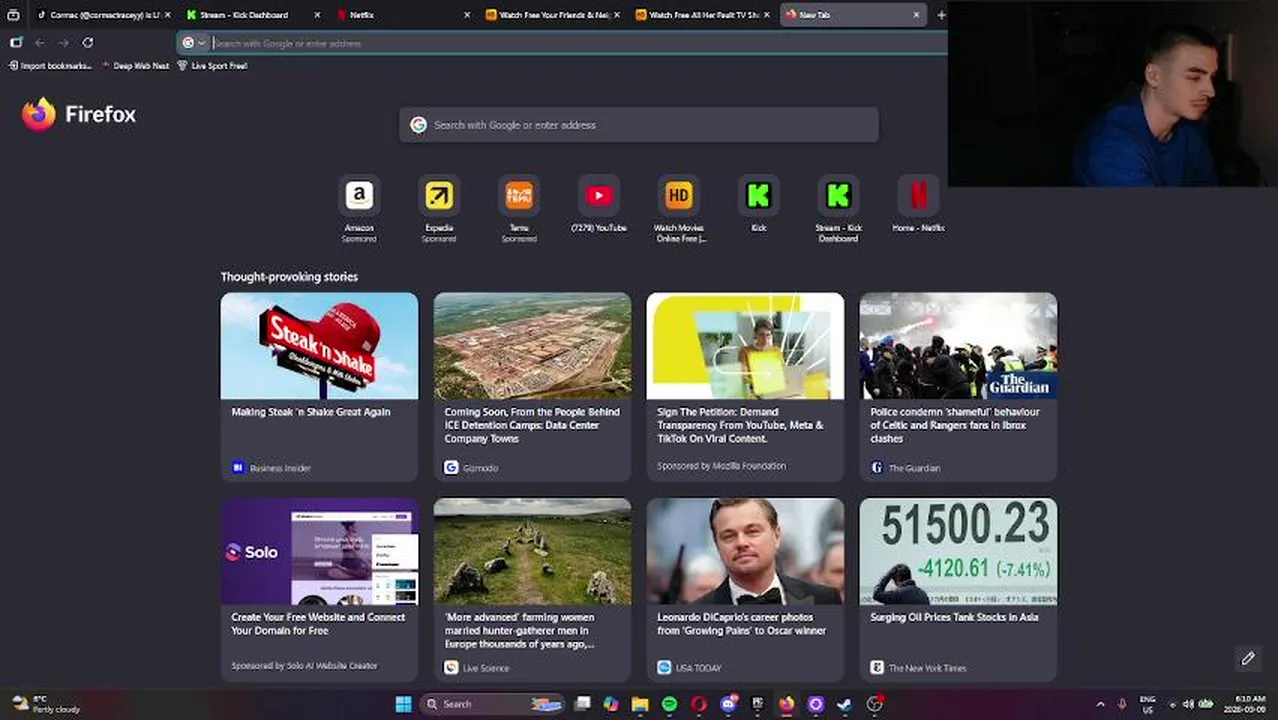Open the tab overview icon in the title bar
Screen dimensions: 1278x720
tap(13, 15)
